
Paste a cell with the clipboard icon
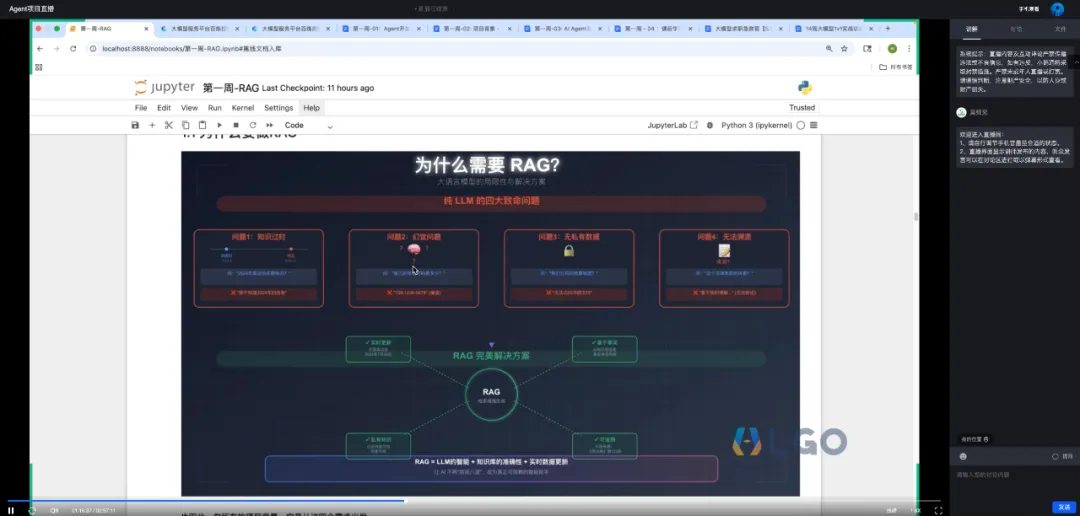tap(202, 125)
